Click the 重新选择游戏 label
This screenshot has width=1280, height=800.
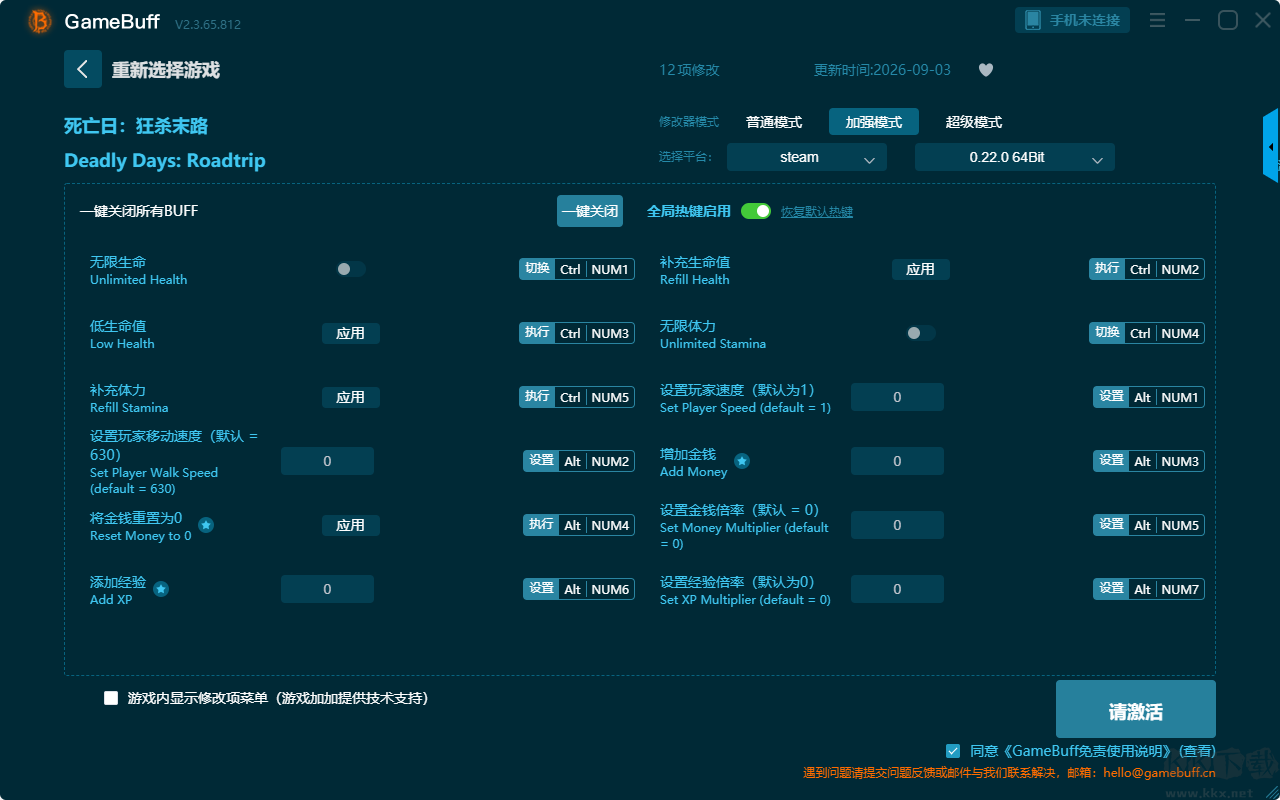(166, 70)
